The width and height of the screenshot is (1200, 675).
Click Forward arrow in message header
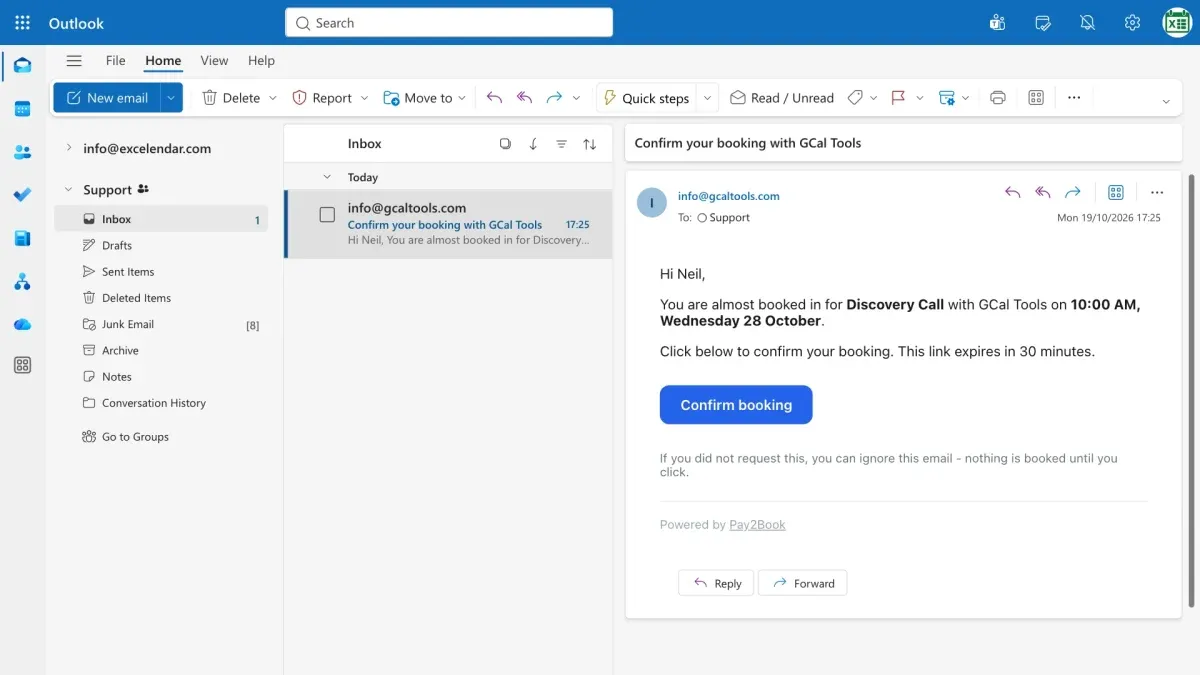point(1073,192)
